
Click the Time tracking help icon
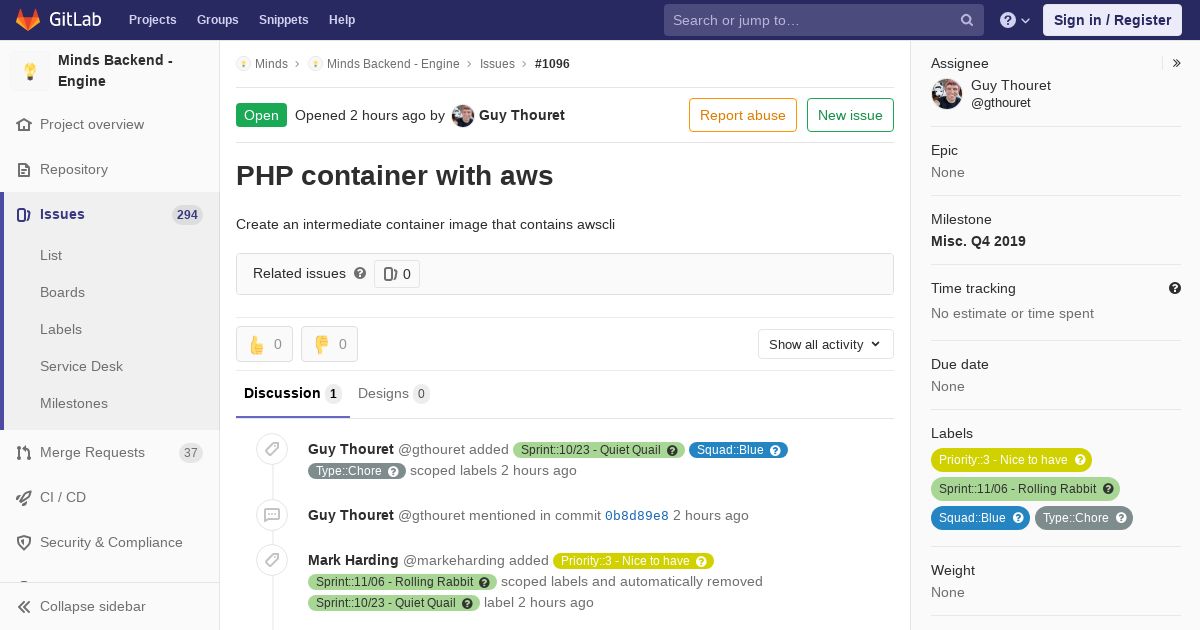(x=1175, y=288)
